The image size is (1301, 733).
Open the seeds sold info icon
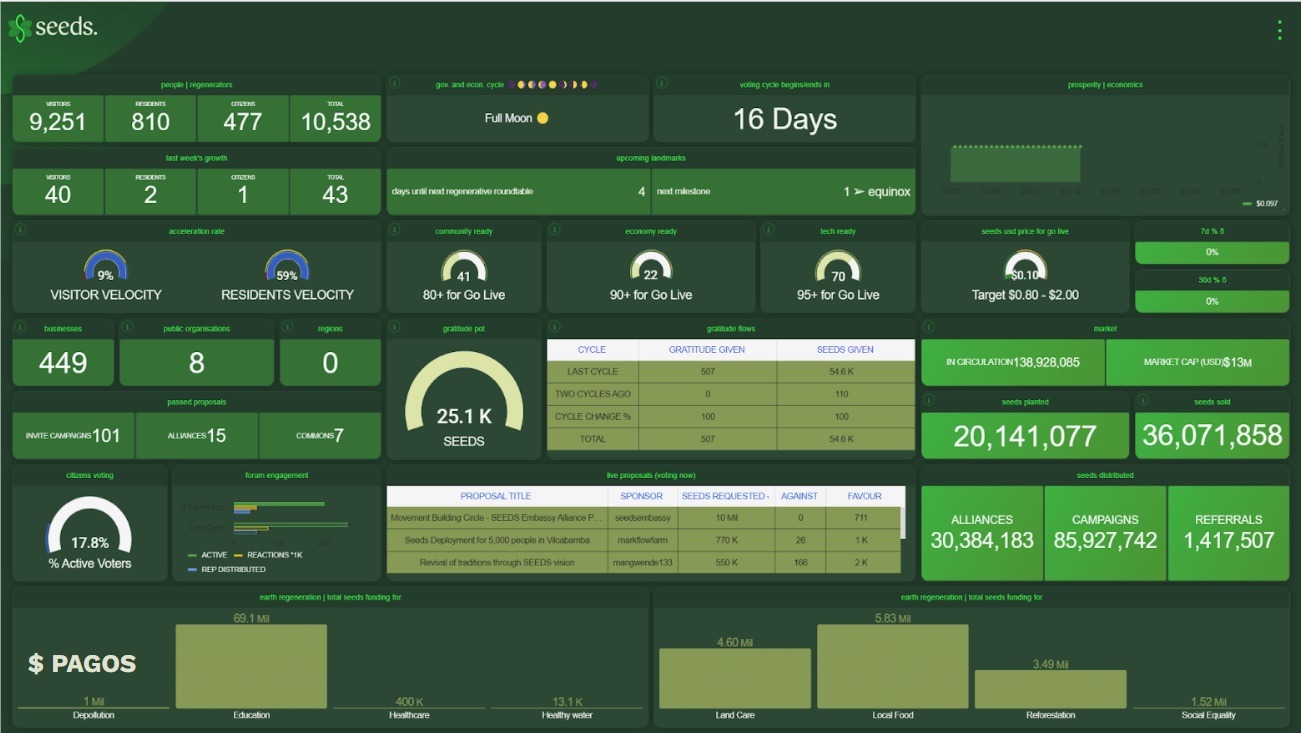pyautogui.click(x=1142, y=401)
